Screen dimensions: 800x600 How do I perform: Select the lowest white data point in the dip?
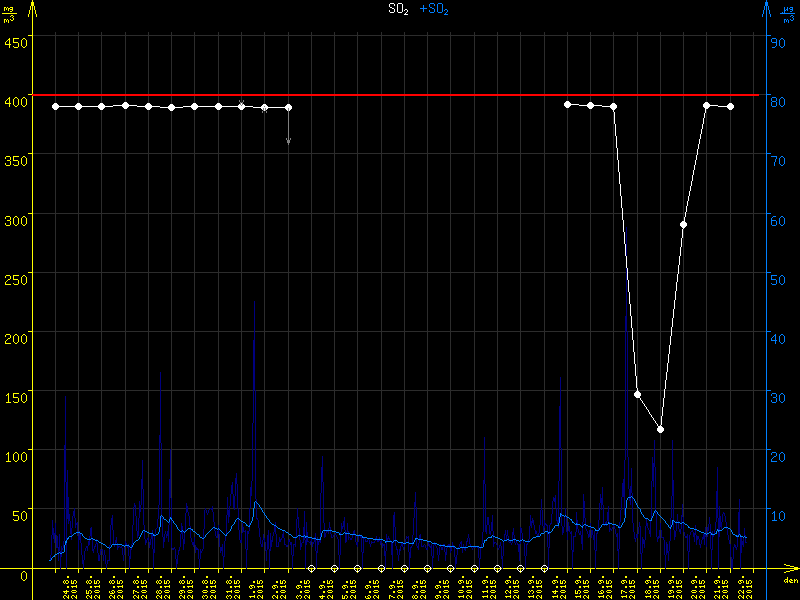pos(660,429)
